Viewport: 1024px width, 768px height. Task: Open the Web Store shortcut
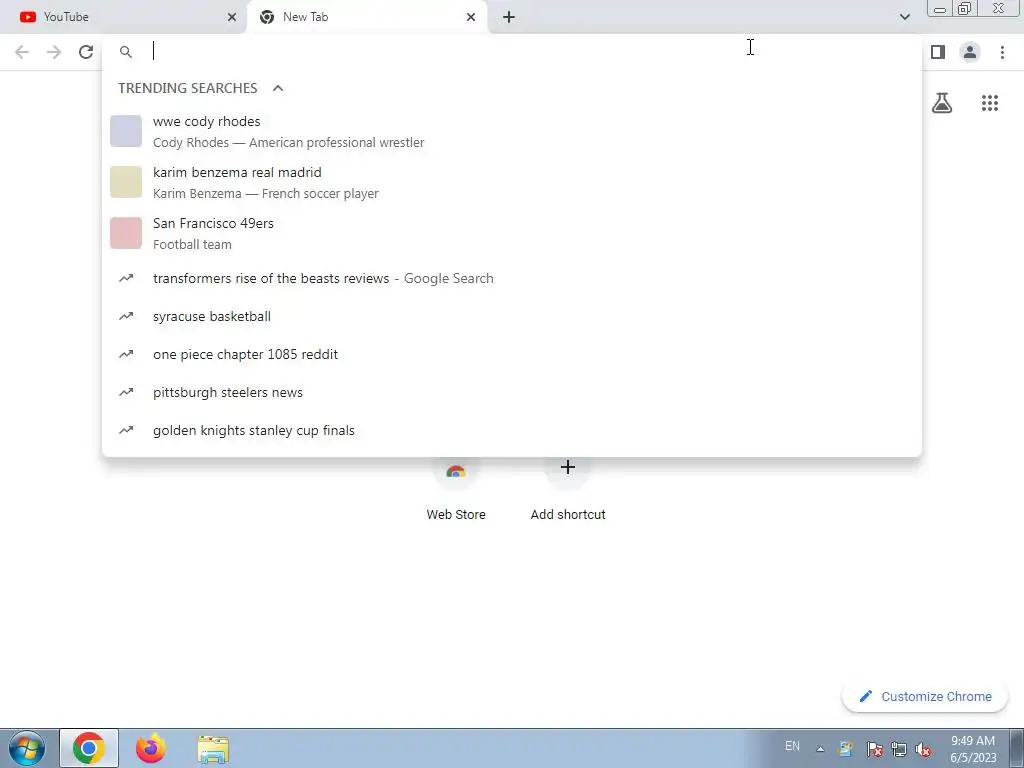[456, 487]
